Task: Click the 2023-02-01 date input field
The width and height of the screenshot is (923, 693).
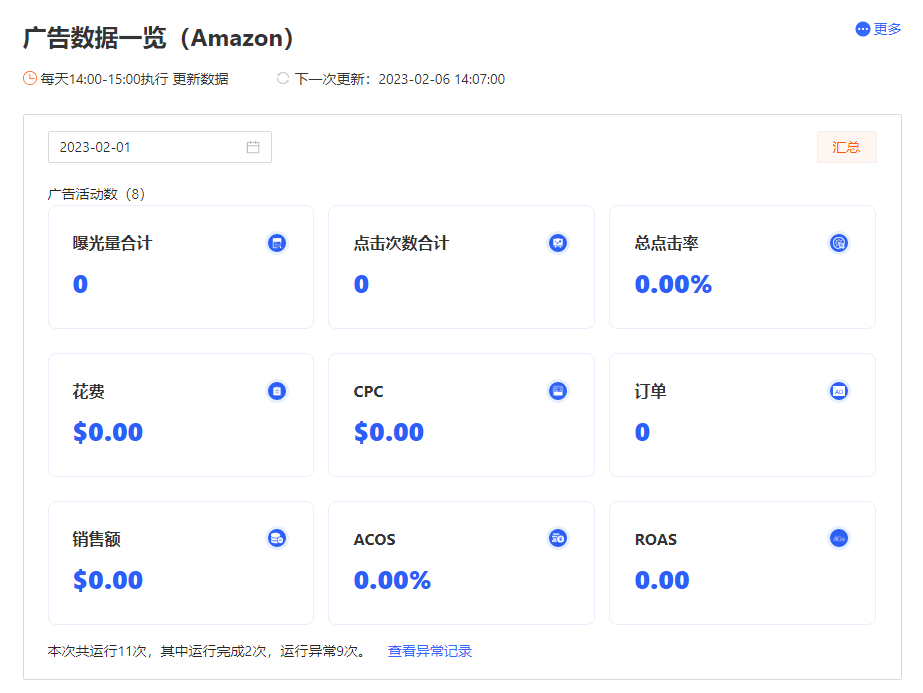Action: (x=160, y=147)
